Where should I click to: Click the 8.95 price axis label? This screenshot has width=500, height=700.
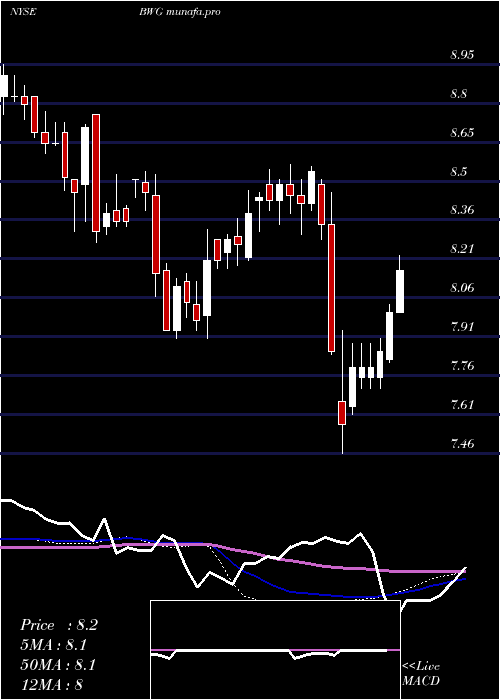(462, 55)
